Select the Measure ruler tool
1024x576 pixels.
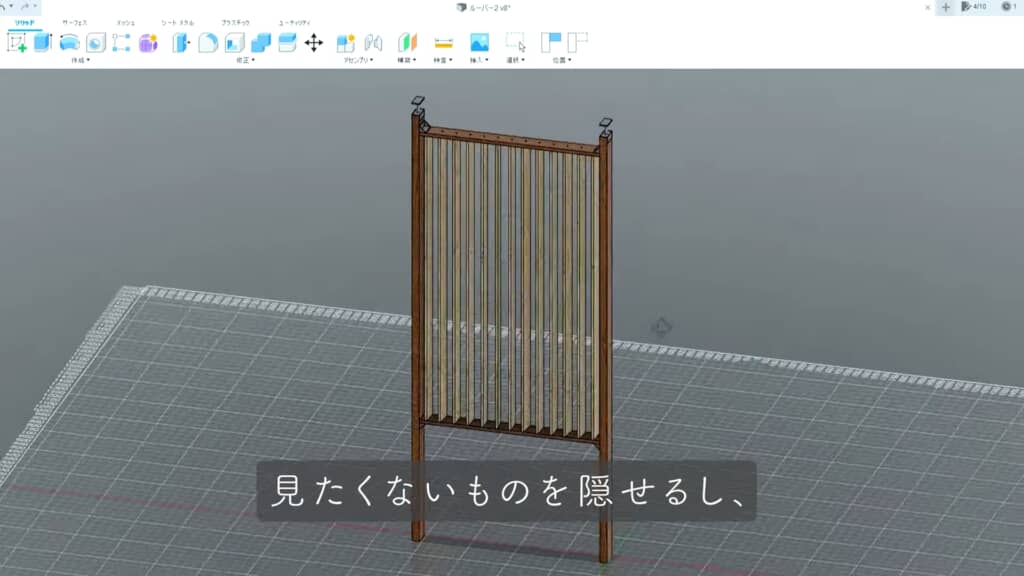443,42
